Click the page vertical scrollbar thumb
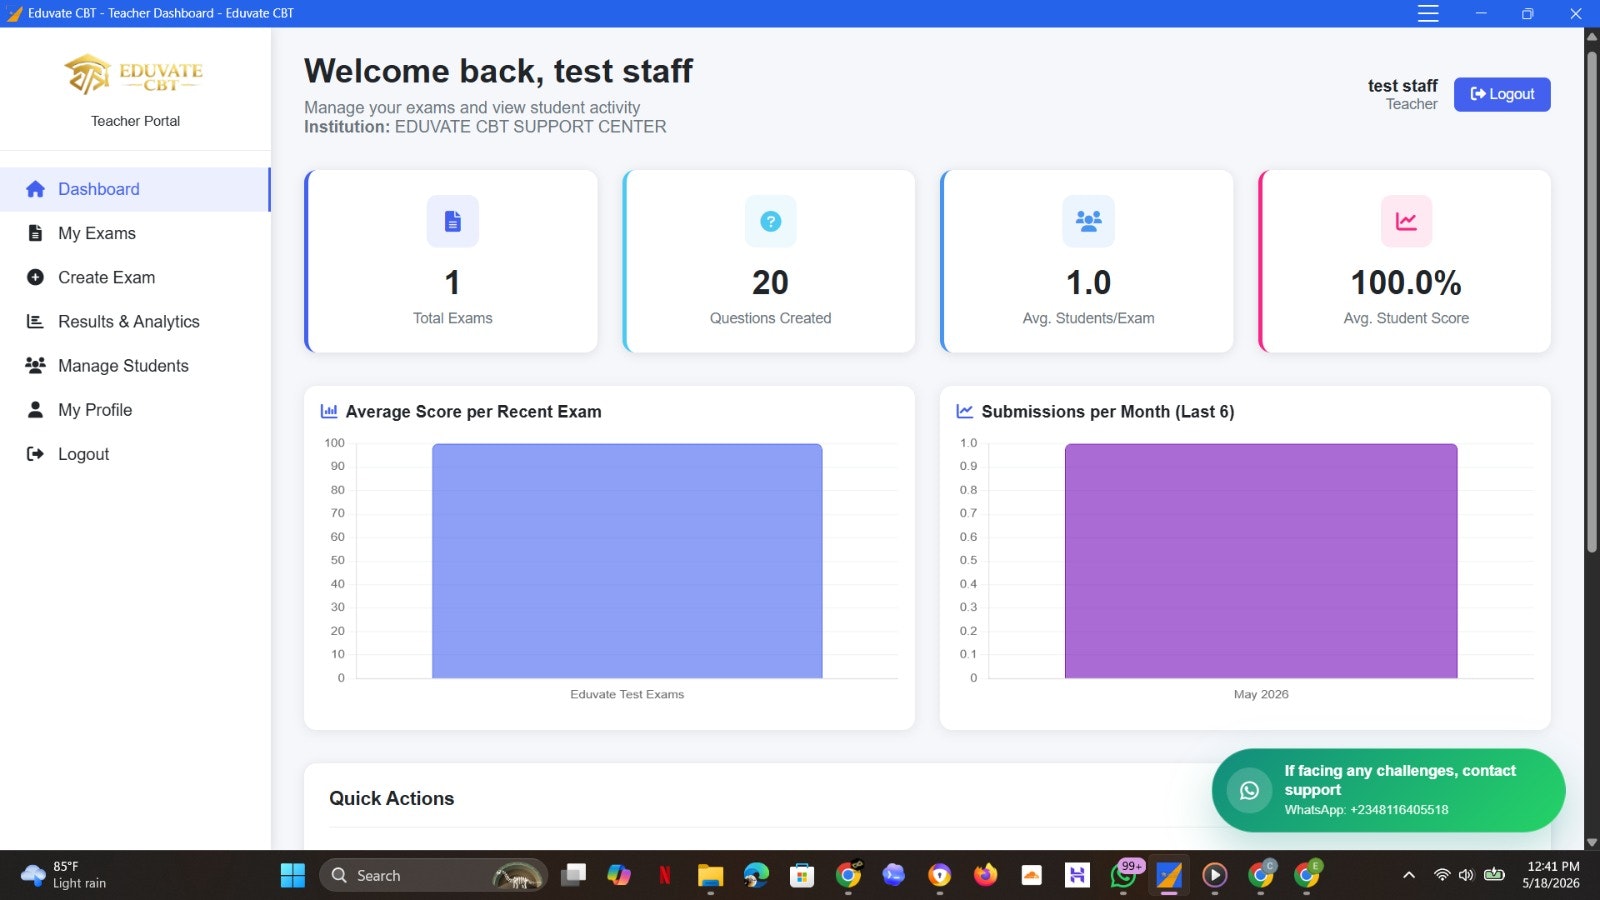Viewport: 1600px width, 900px height. [x=1592, y=300]
